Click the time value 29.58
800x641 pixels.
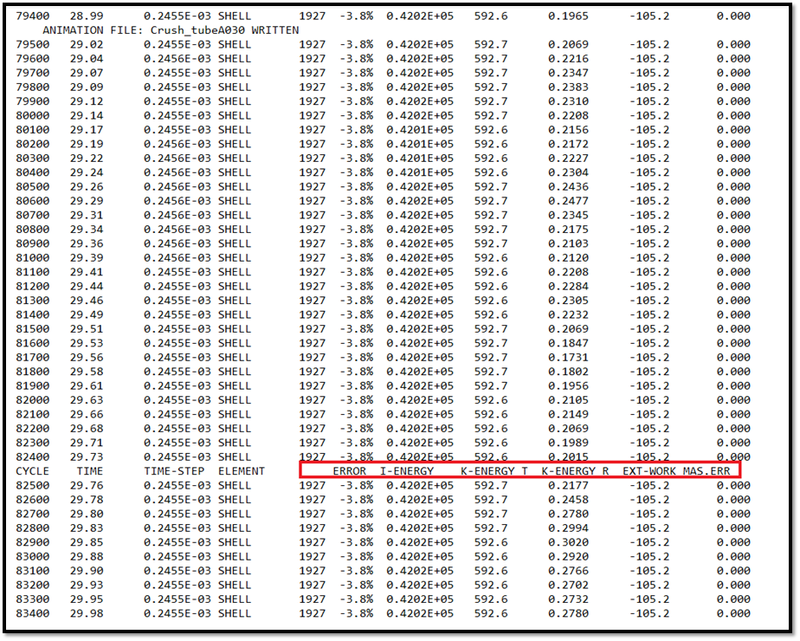pyautogui.click(x=86, y=372)
